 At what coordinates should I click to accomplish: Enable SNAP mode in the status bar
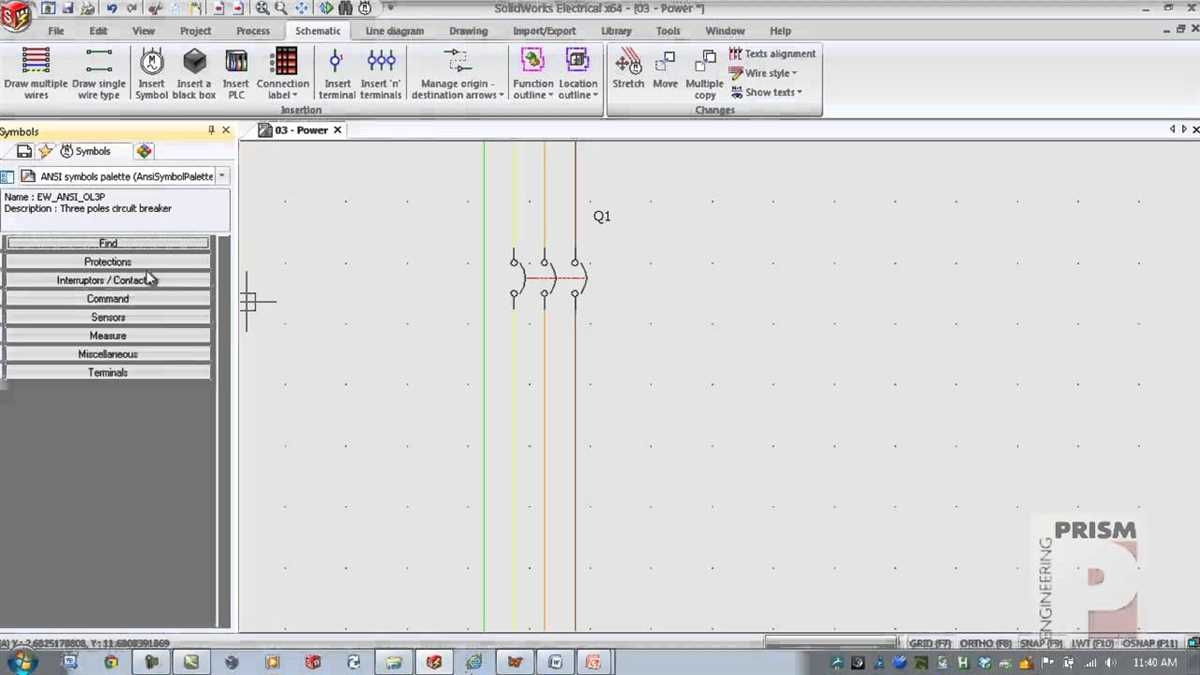click(1037, 643)
